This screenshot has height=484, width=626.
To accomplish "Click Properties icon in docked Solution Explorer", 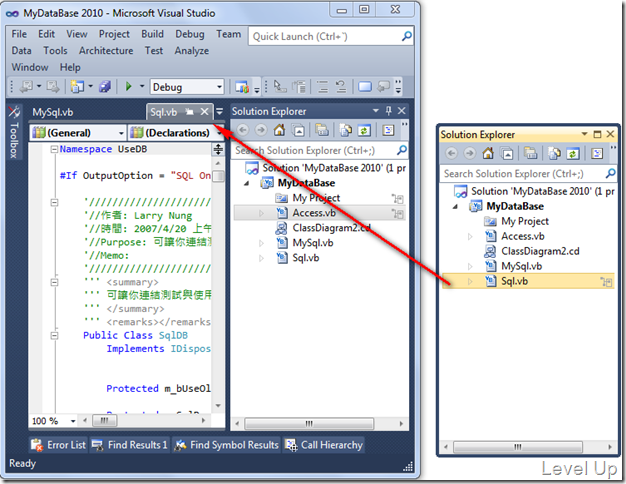I will pyautogui.click(x=388, y=130).
